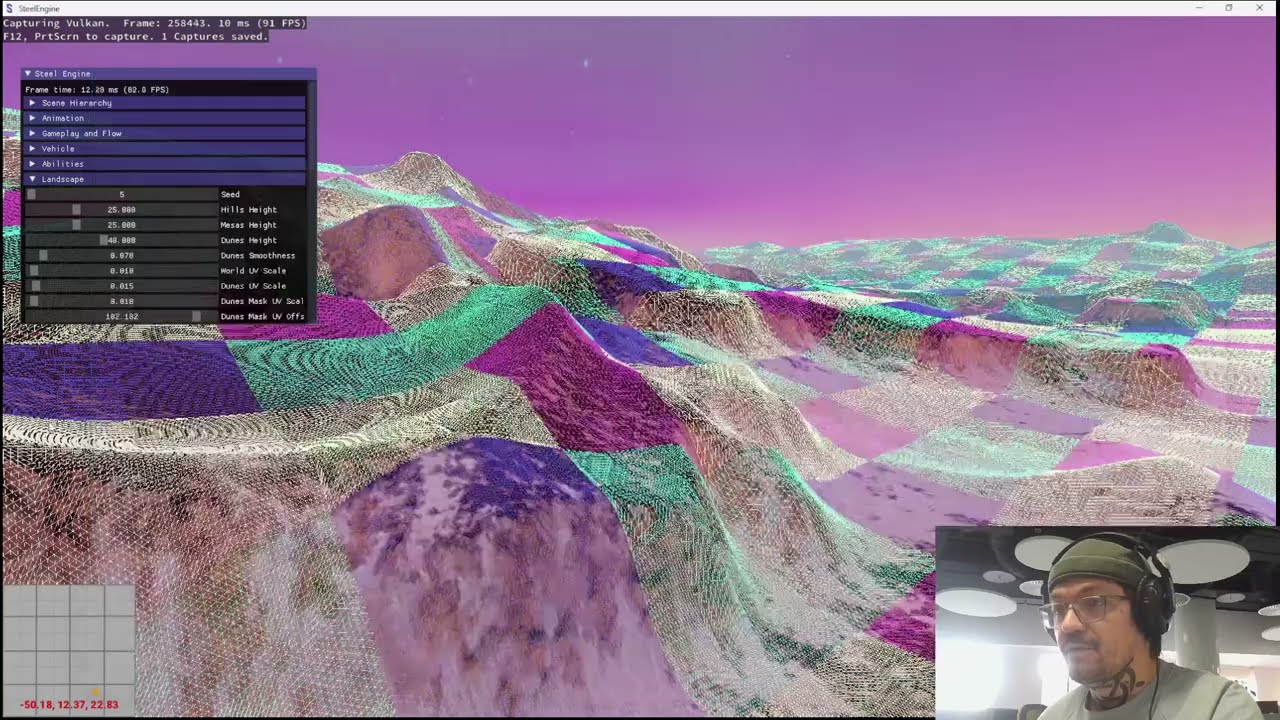The image size is (1280, 720).
Task: Expand the Abilities section
Action: tap(165, 164)
